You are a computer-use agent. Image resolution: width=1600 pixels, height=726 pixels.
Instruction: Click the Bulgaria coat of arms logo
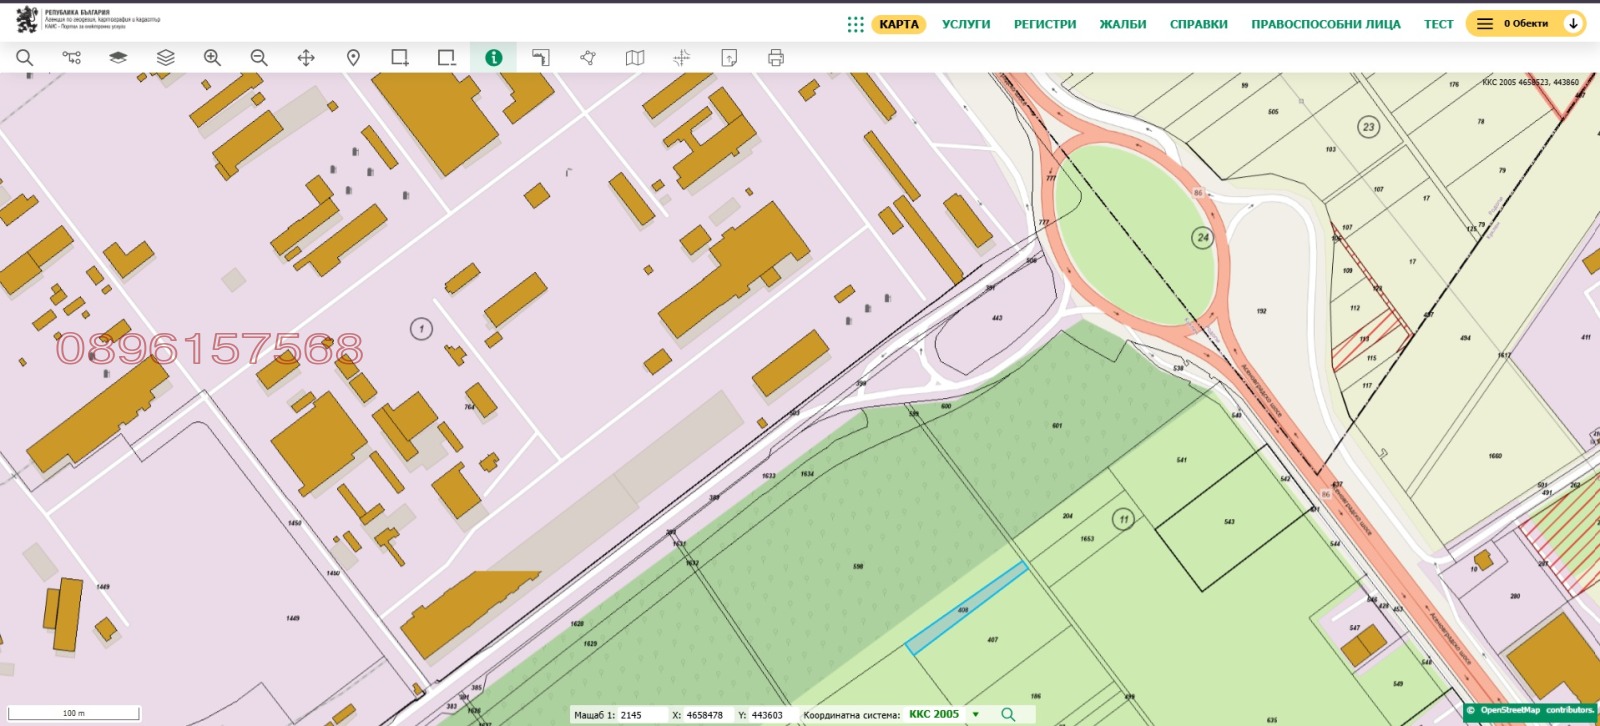tap(27, 19)
